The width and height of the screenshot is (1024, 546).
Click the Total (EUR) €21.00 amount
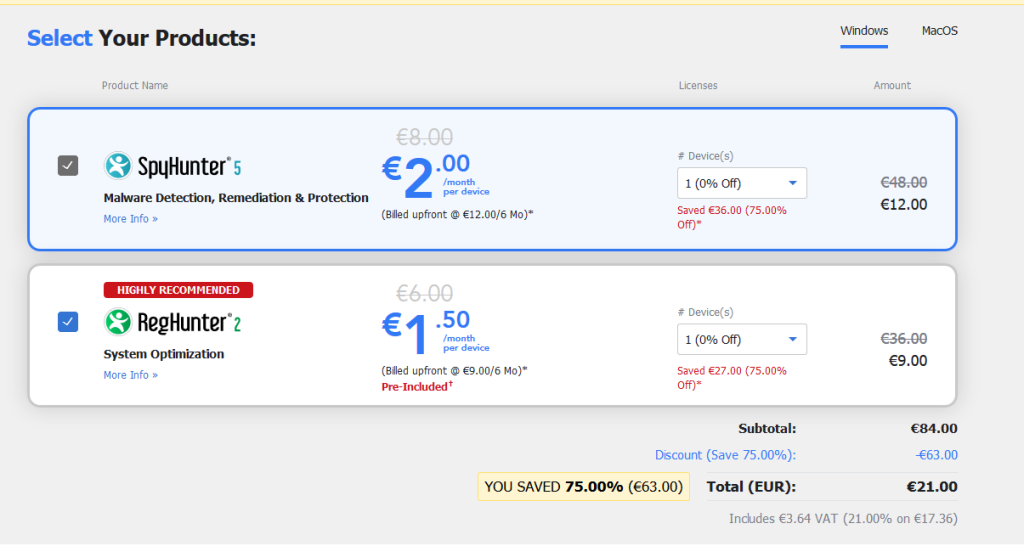pyautogui.click(x=933, y=487)
